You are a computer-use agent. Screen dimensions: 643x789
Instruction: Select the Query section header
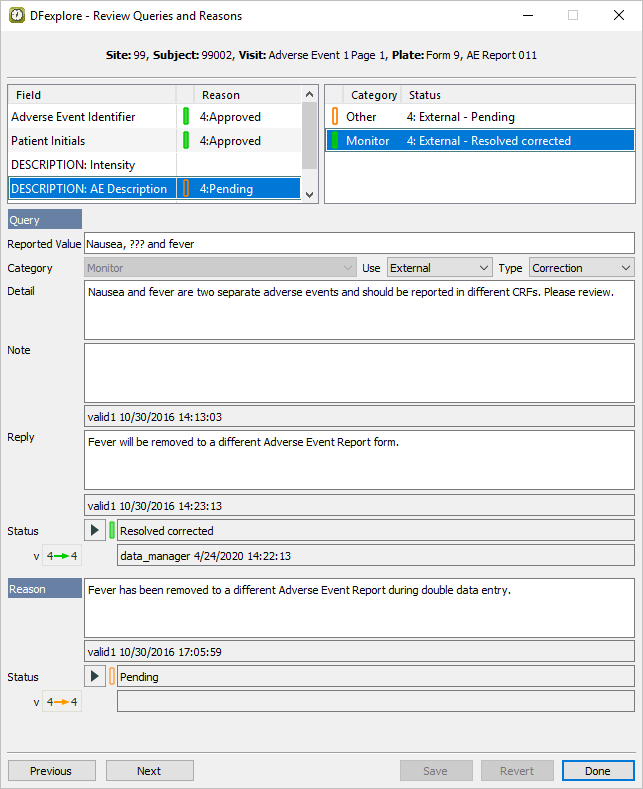coord(45,219)
